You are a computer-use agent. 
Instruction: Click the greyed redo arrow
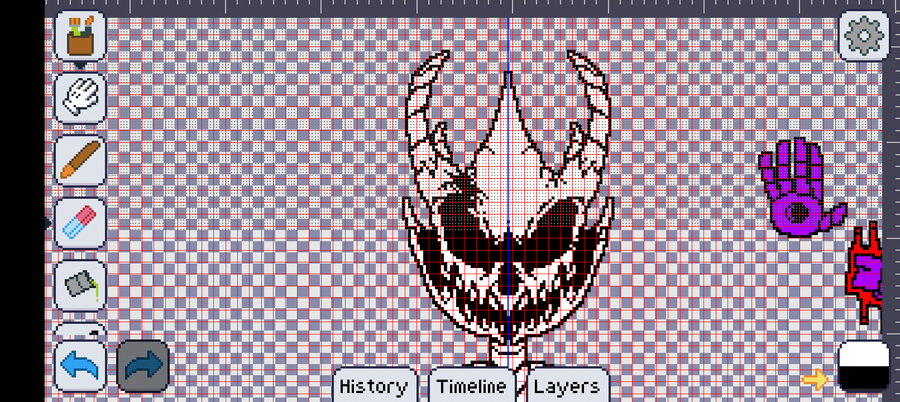[x=143, y=366]
